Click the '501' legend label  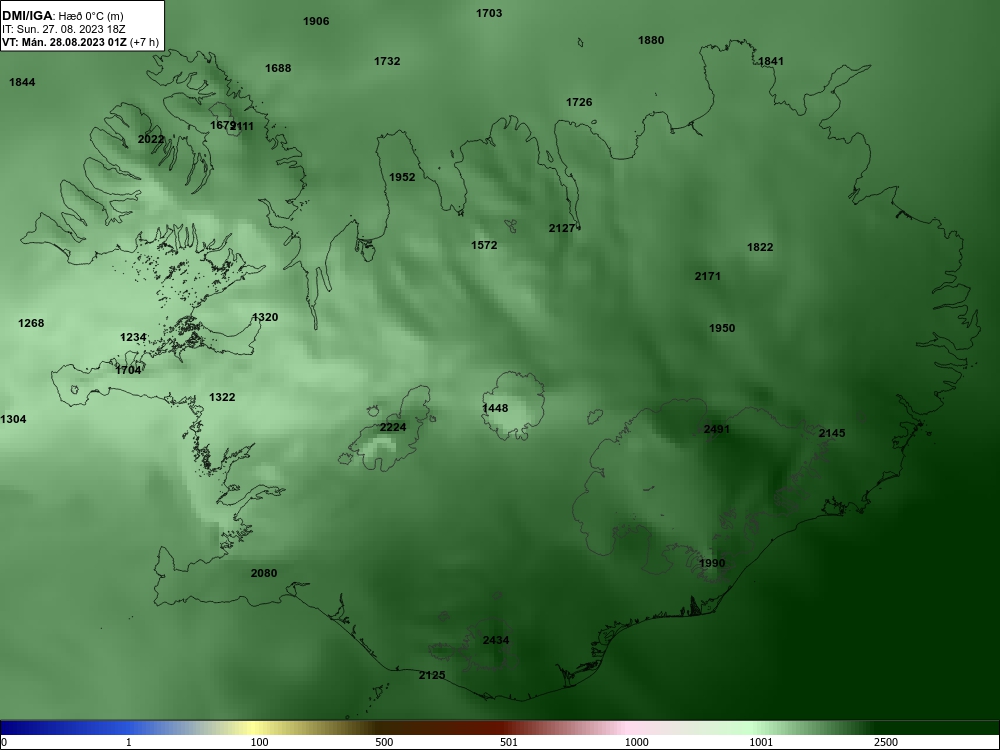pos(509,742)
